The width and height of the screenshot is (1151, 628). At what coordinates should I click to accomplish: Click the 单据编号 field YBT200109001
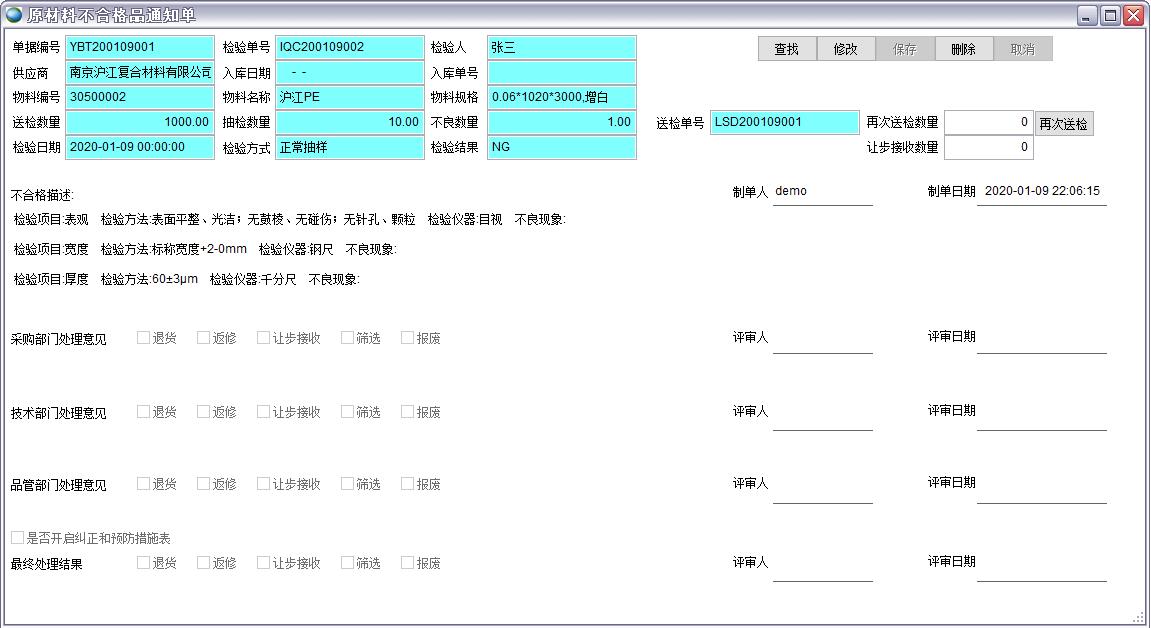coord(140,47)
